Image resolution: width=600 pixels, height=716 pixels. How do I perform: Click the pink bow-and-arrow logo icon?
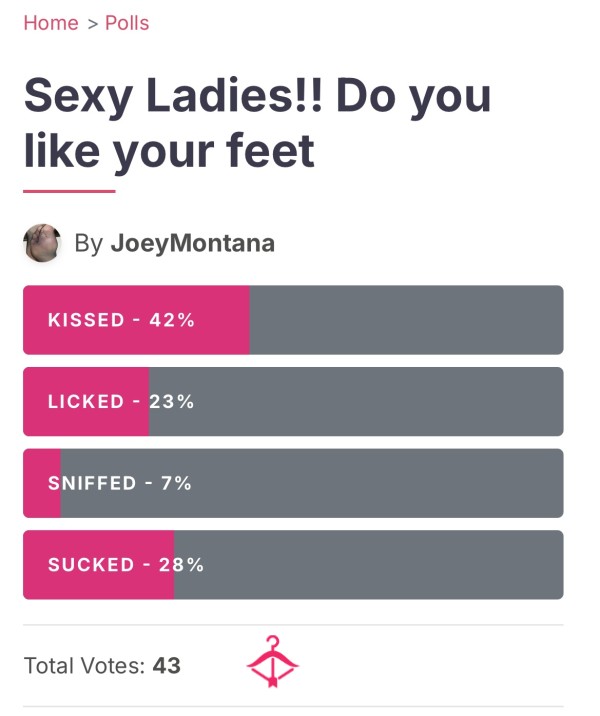273,661
